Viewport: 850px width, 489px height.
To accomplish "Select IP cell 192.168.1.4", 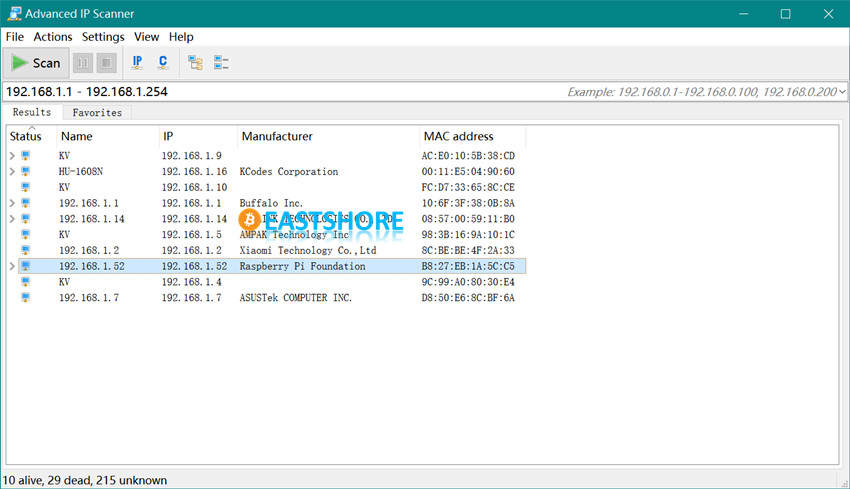I will tap(192, 282).
